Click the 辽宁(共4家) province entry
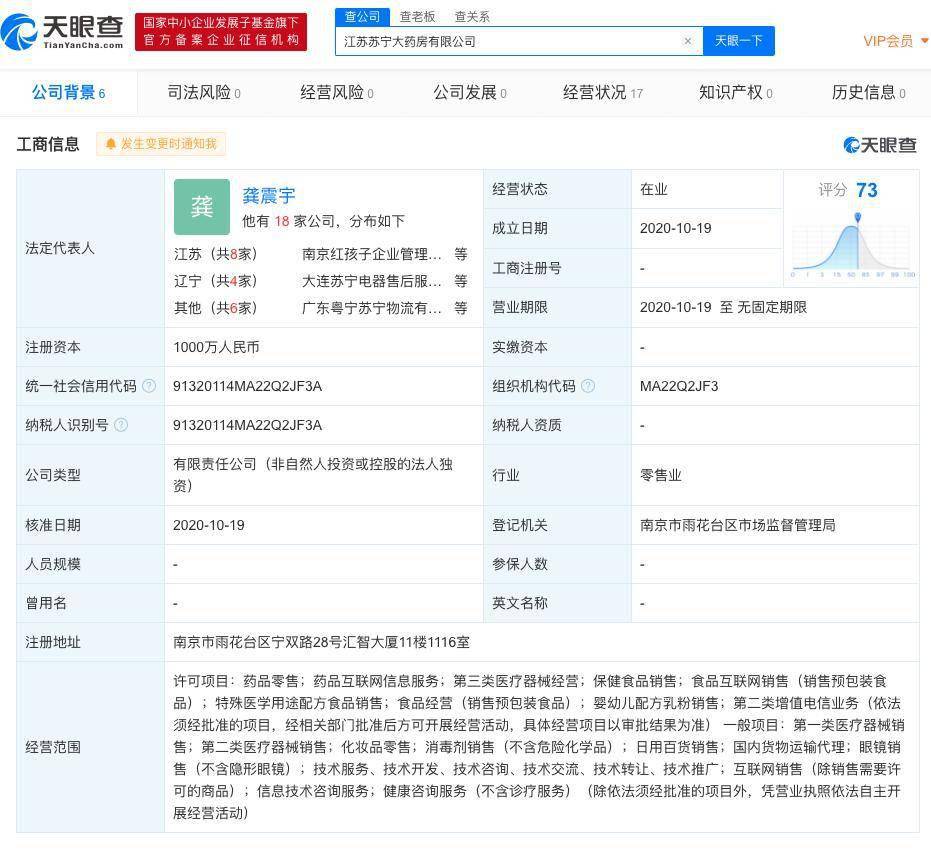Viewport: 931px width, 853px height. (216, 281)
